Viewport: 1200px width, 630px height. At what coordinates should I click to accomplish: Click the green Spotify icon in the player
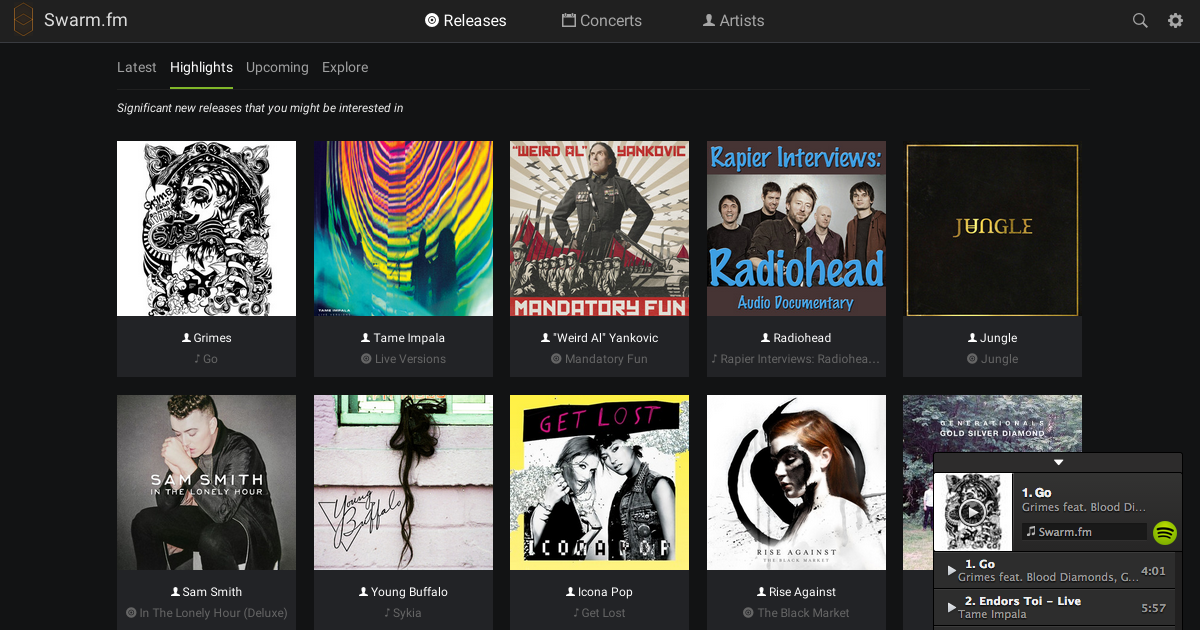pos(1164,532)
